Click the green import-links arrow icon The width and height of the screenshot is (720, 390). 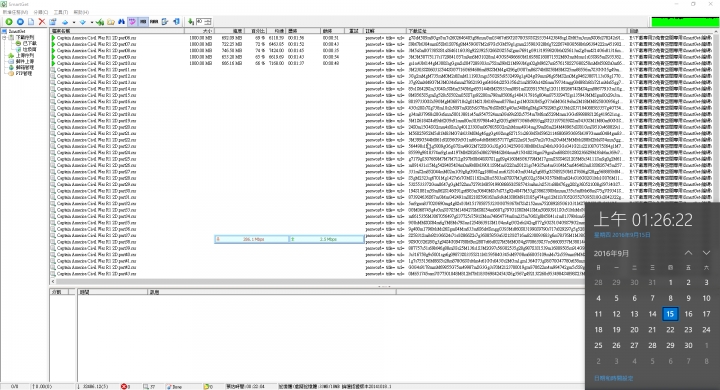[x=100, y=22]
